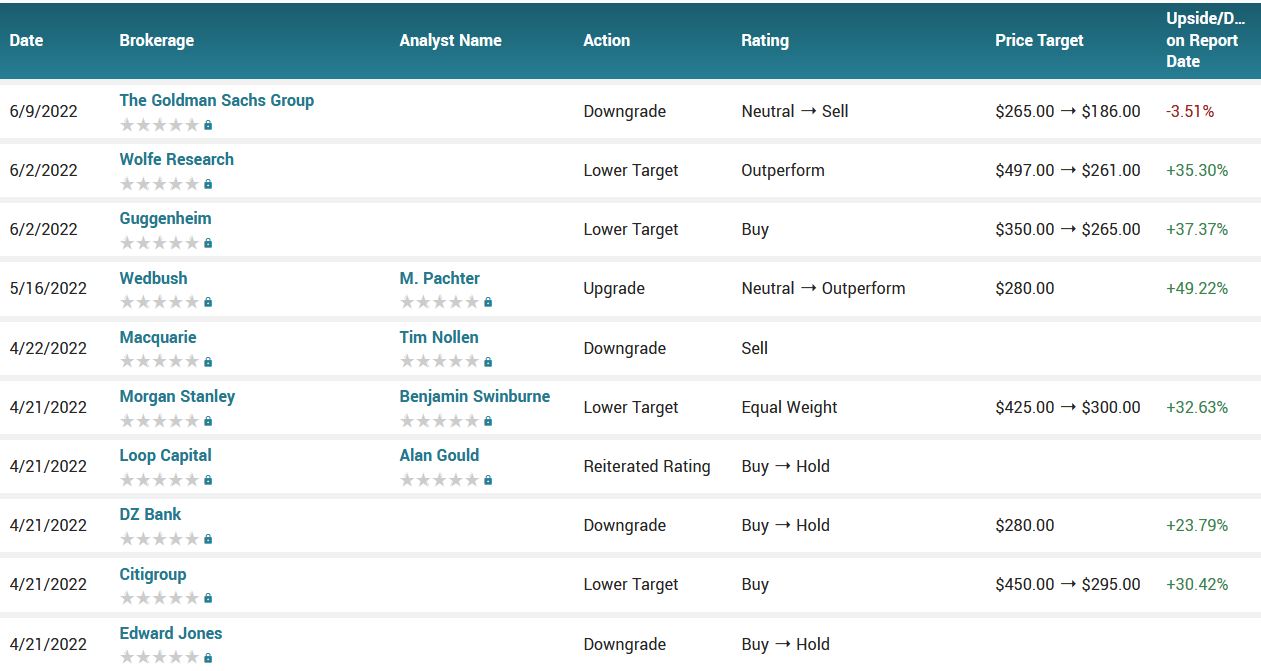Click lock icon beside M. Pachter stars
The image size is (1261, 671).
click(x=488, y=303)
